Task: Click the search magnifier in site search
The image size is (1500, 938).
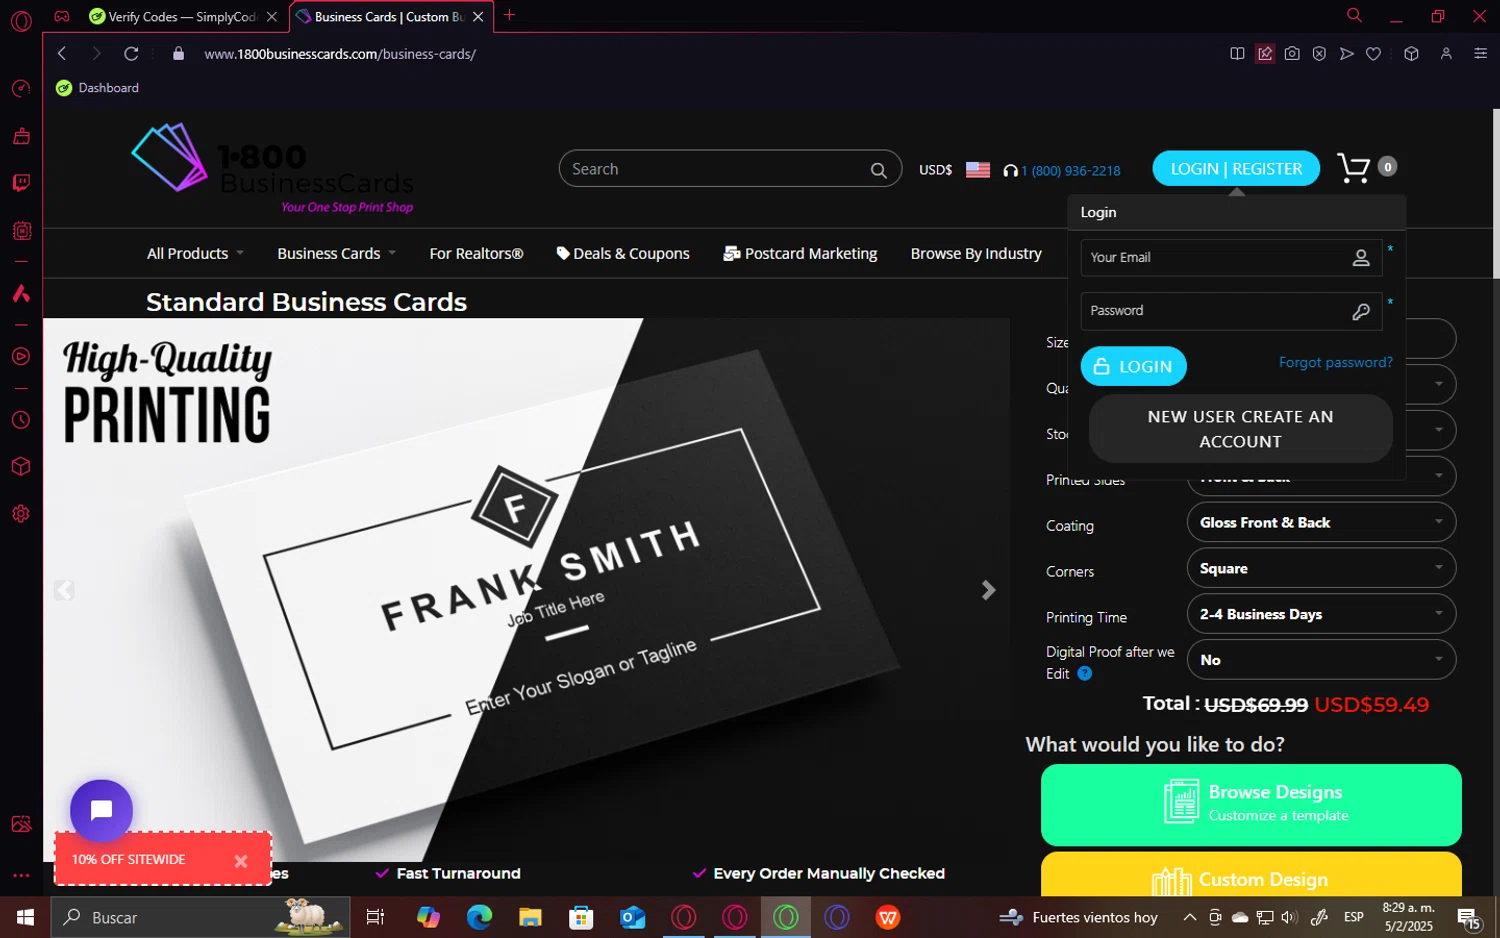Action: pos(878,170)
